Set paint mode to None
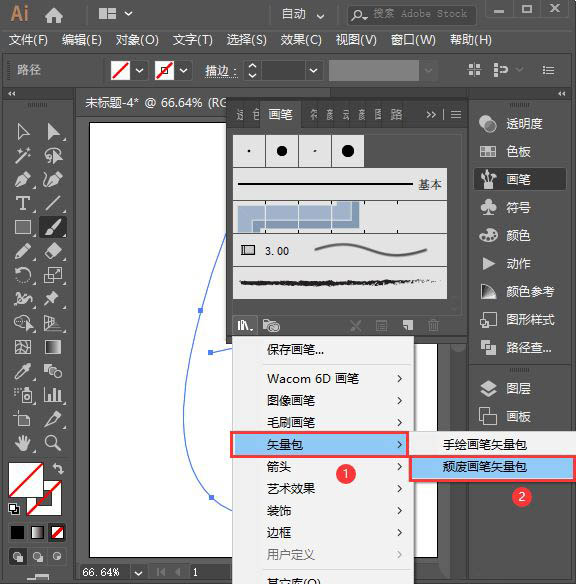The width and height of the screenshot is (576, 584). point(57,532)
